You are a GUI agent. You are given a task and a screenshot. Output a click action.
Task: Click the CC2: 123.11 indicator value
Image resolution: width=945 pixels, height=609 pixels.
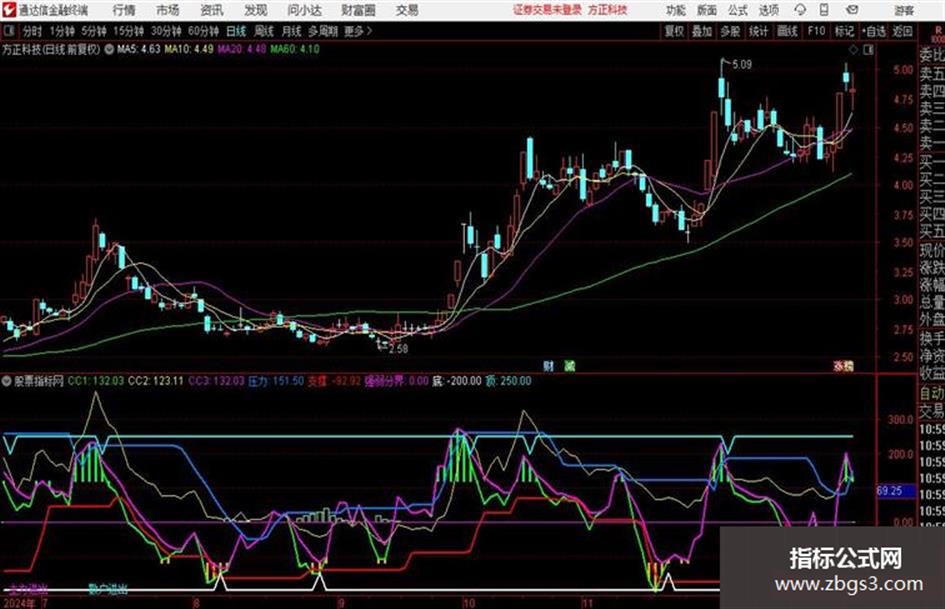point(155,381)
